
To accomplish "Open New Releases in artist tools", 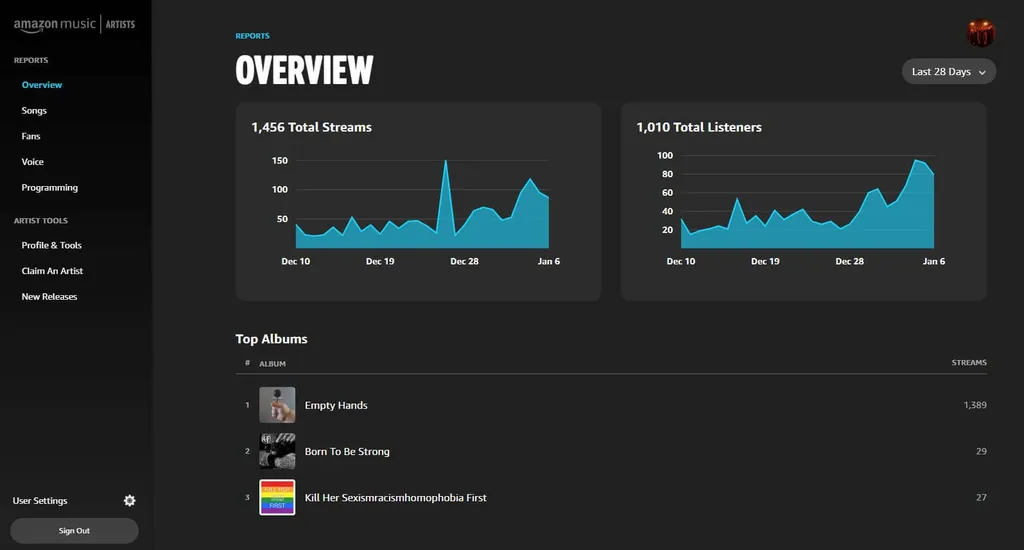I will click(49, 297).
